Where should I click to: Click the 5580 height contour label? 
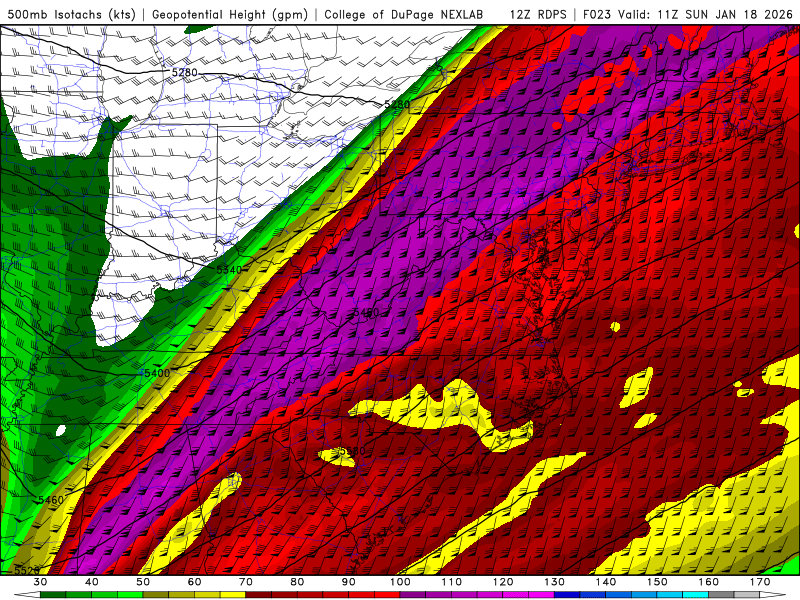pos(352,451)
